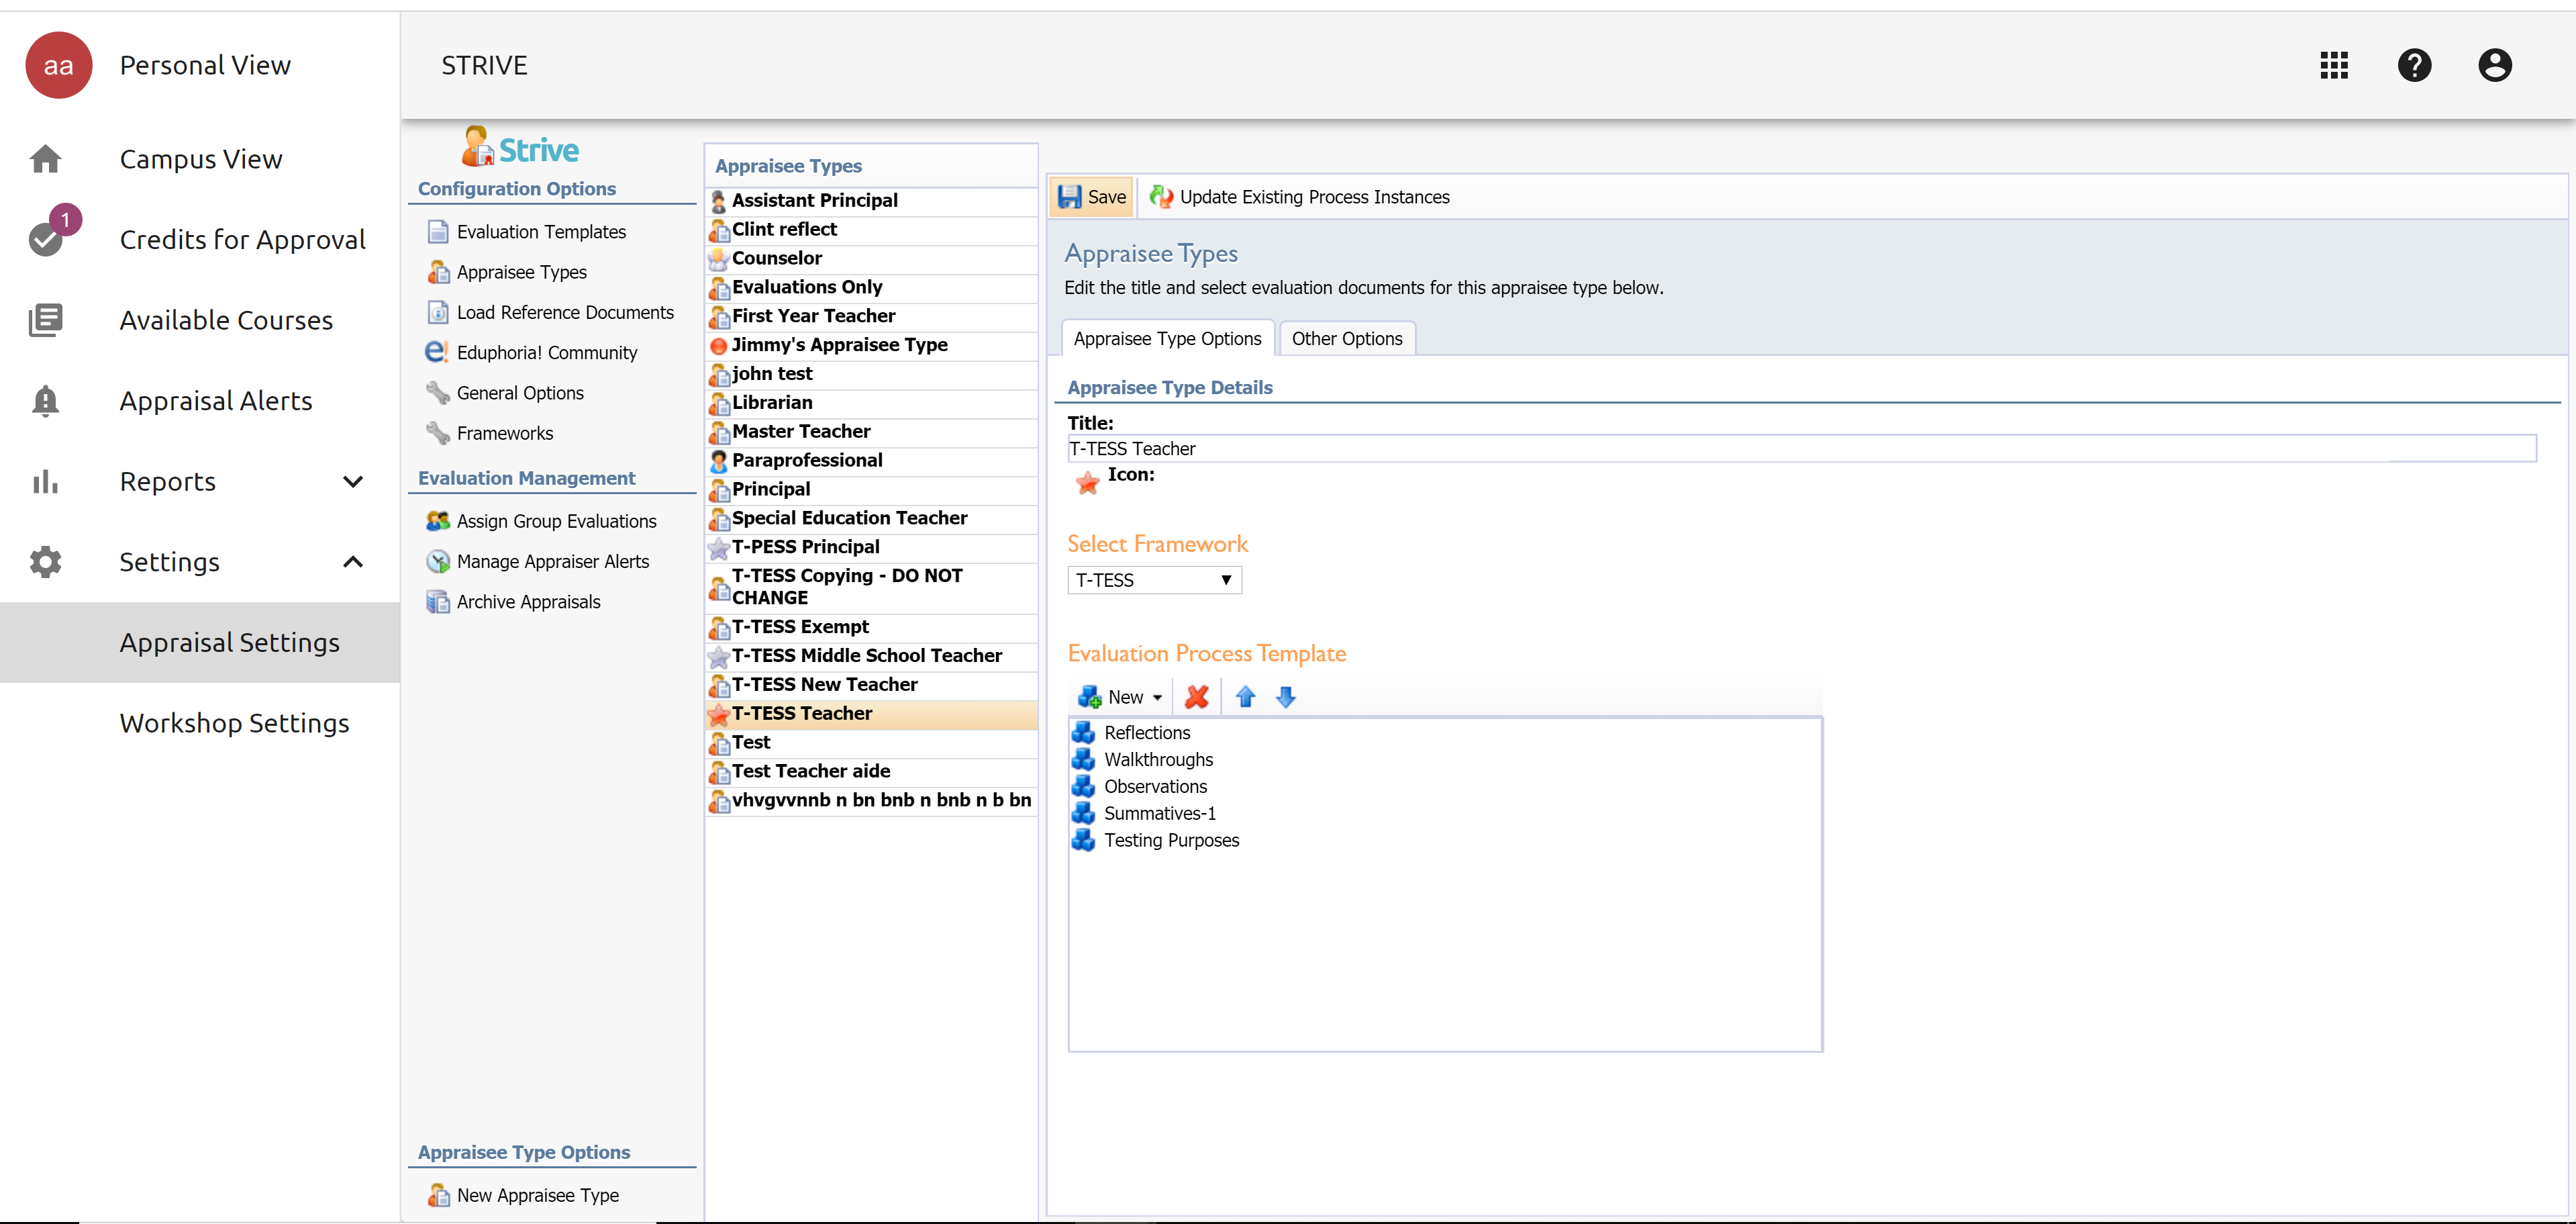
Task: Click the Update Existing Process Instances refresh icon
Action: point(1161,197)
